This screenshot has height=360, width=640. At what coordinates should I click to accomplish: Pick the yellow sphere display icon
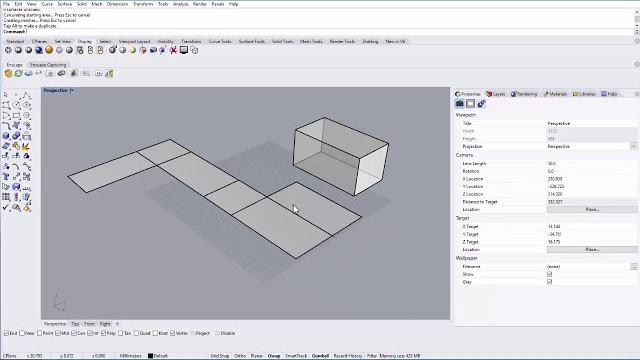[133, 50]
